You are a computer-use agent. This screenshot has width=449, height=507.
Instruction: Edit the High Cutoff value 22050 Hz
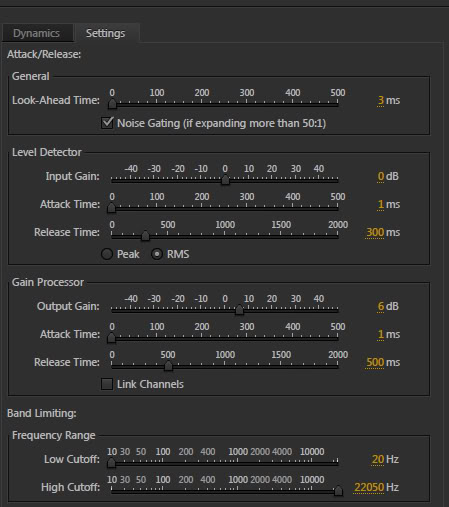[x=369, y=487]
